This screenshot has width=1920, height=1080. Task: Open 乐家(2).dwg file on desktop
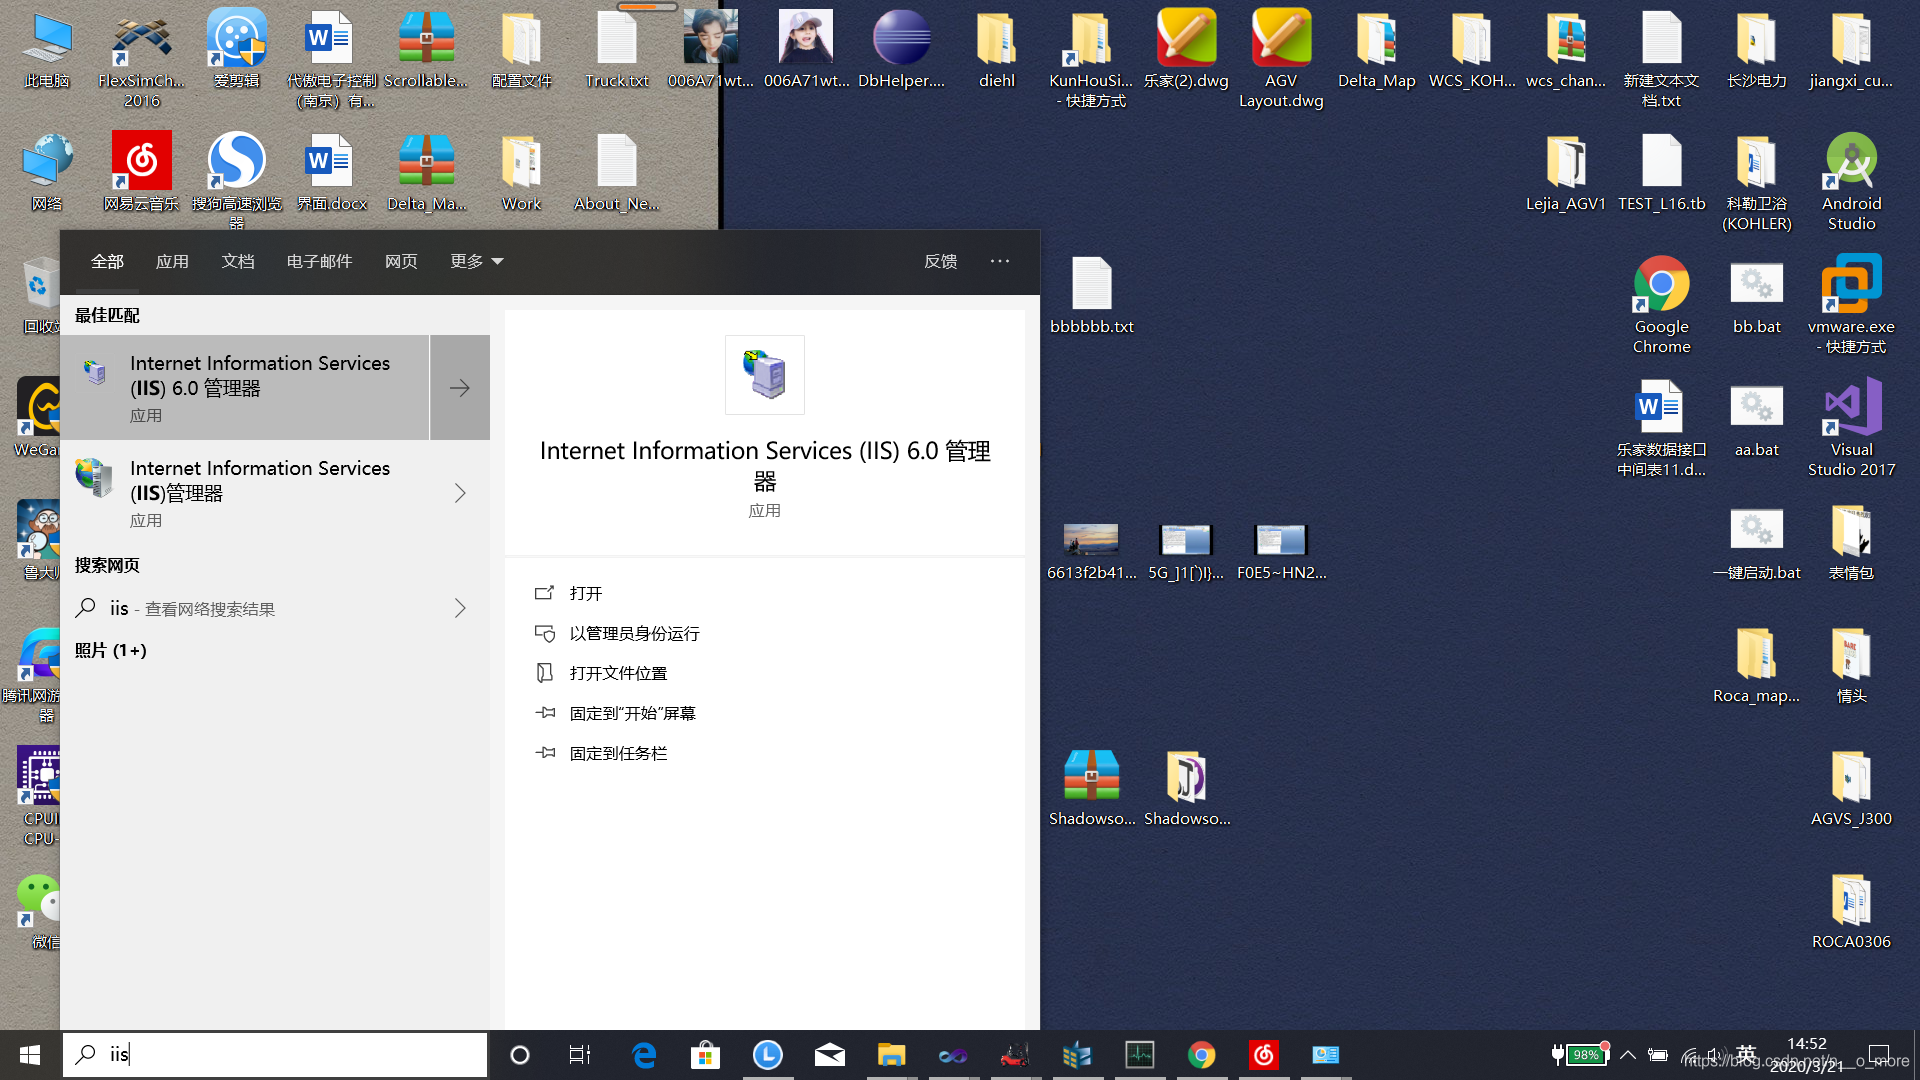click(x=1186, y=49)
